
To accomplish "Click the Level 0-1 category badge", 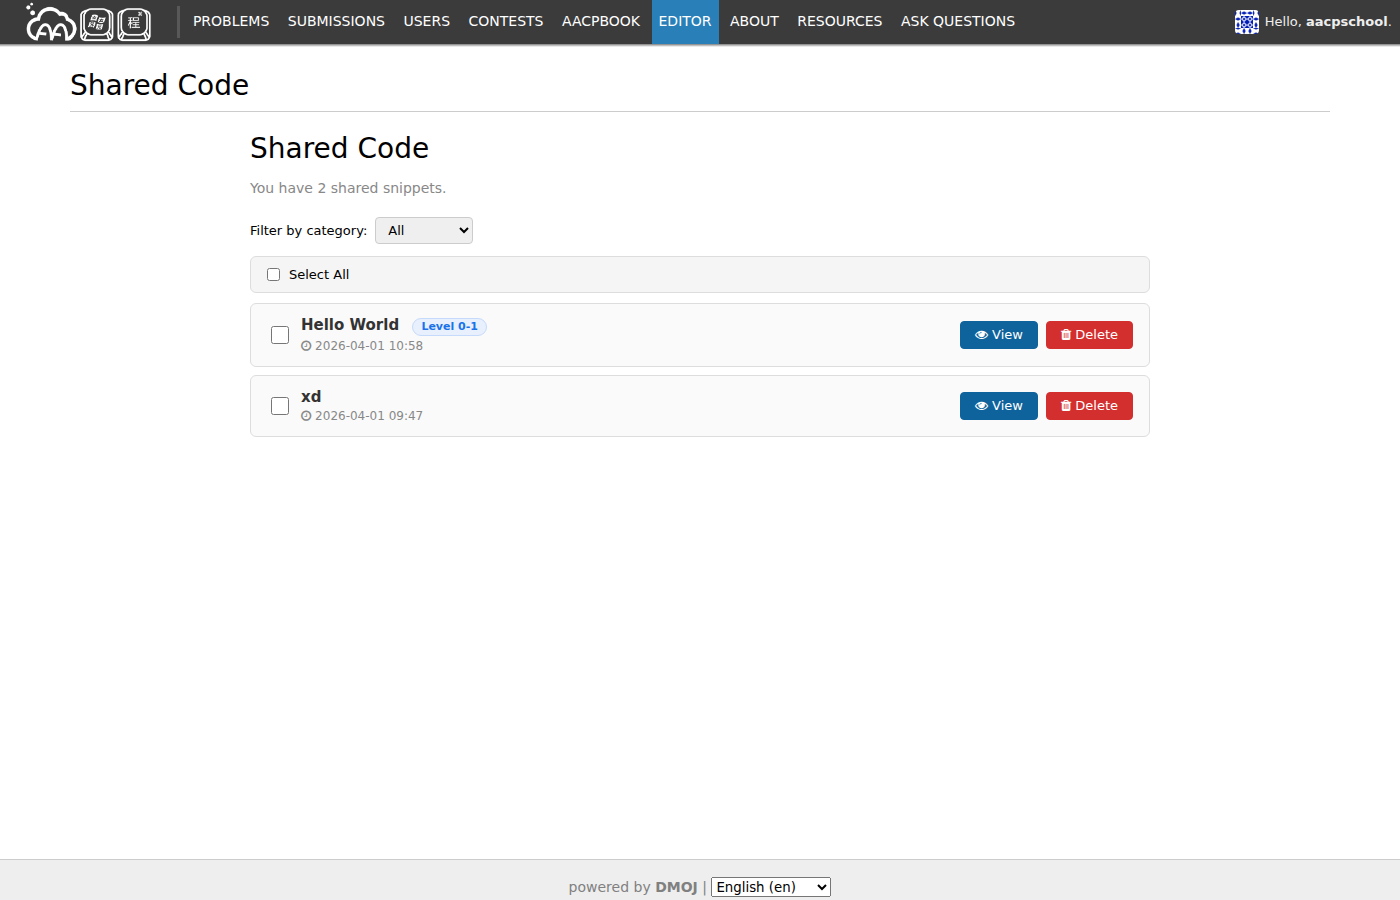I will 449,327.
